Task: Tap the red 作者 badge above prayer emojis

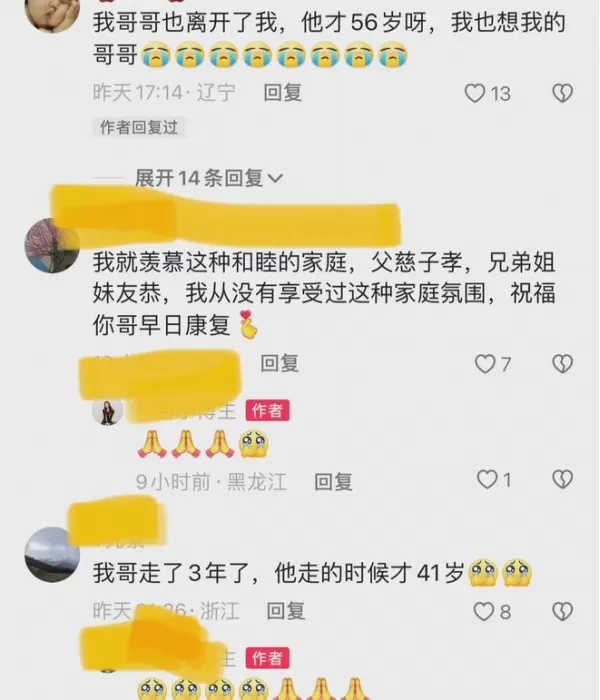Action: point(267,410)
